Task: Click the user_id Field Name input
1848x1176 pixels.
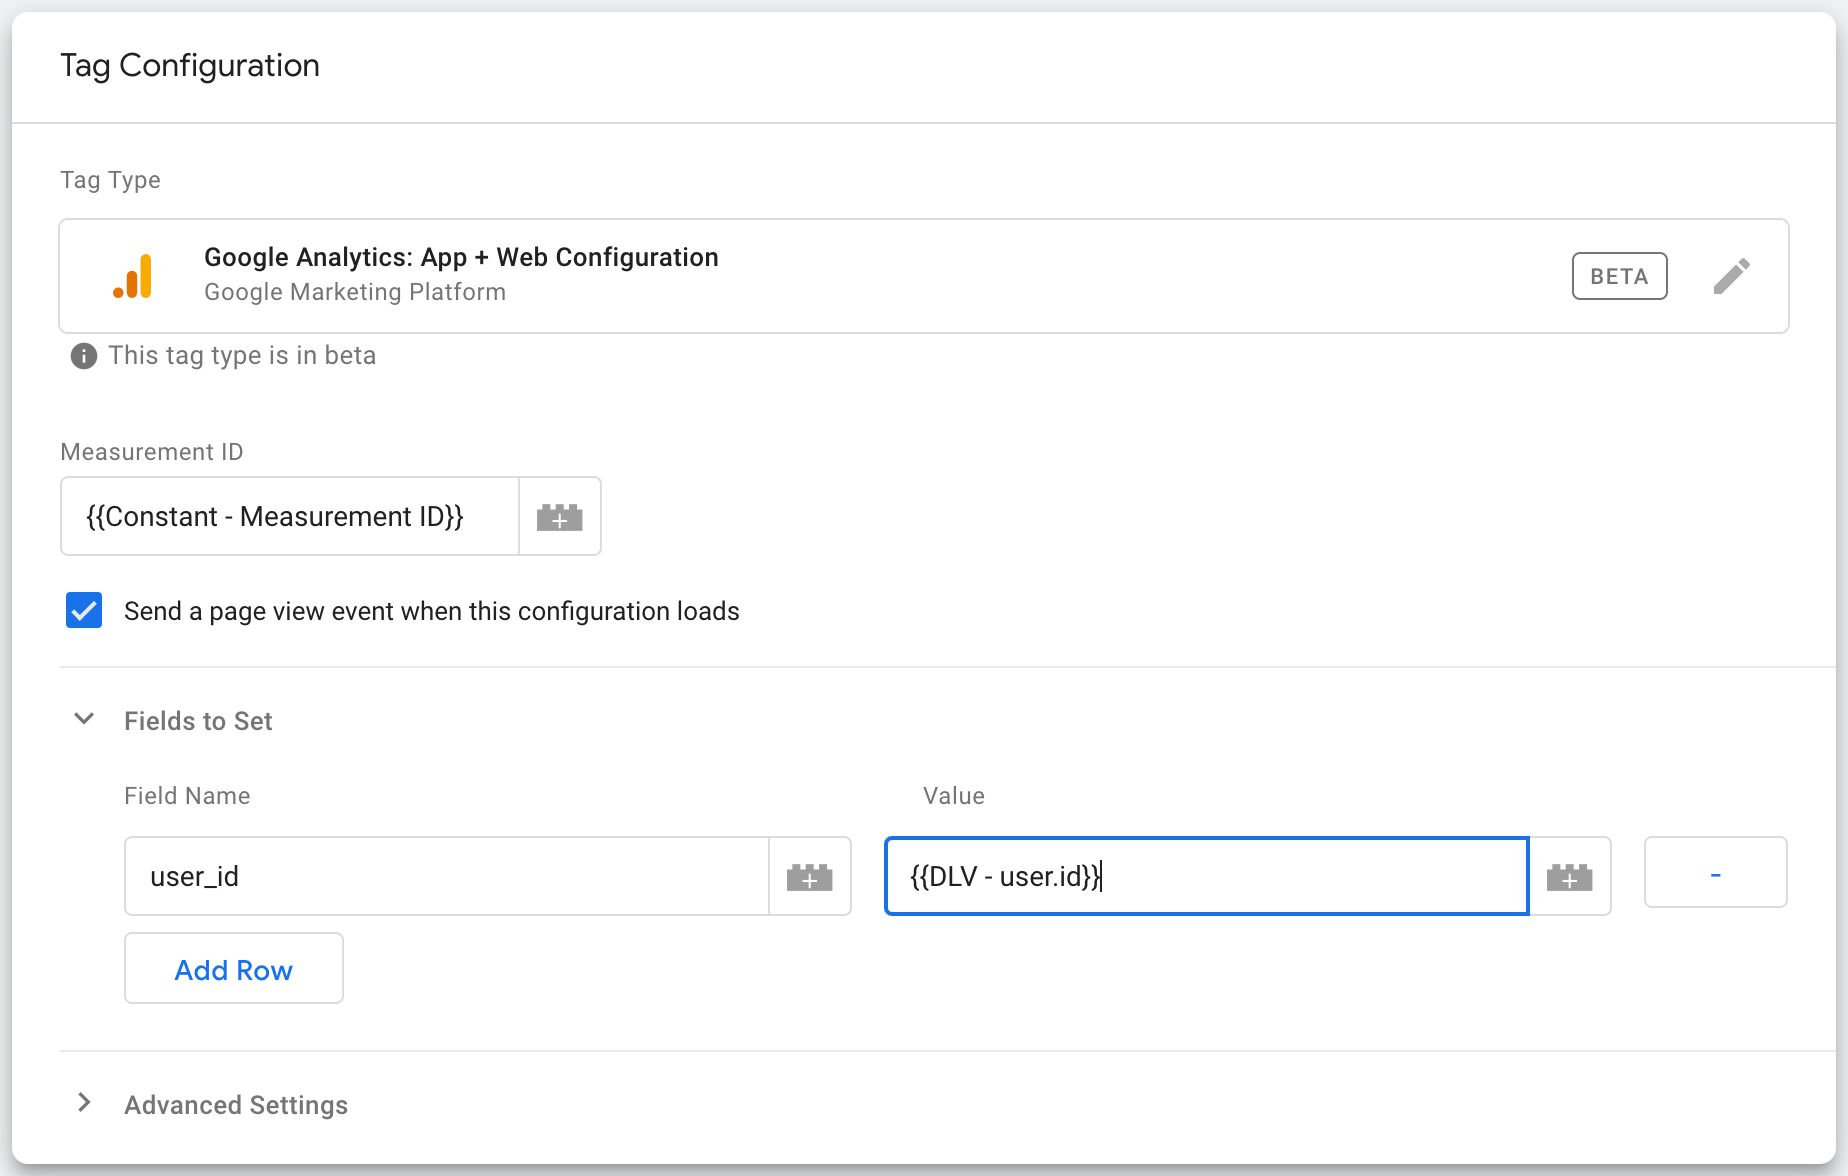Action: pyautogui.click(x=446, y=877)
